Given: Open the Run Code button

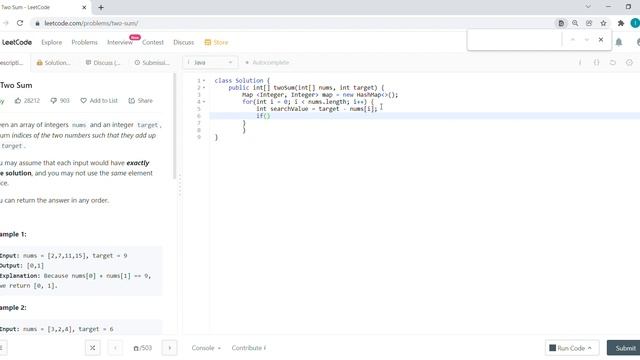Looking at the screenshot, I should (x=571, y=348).
